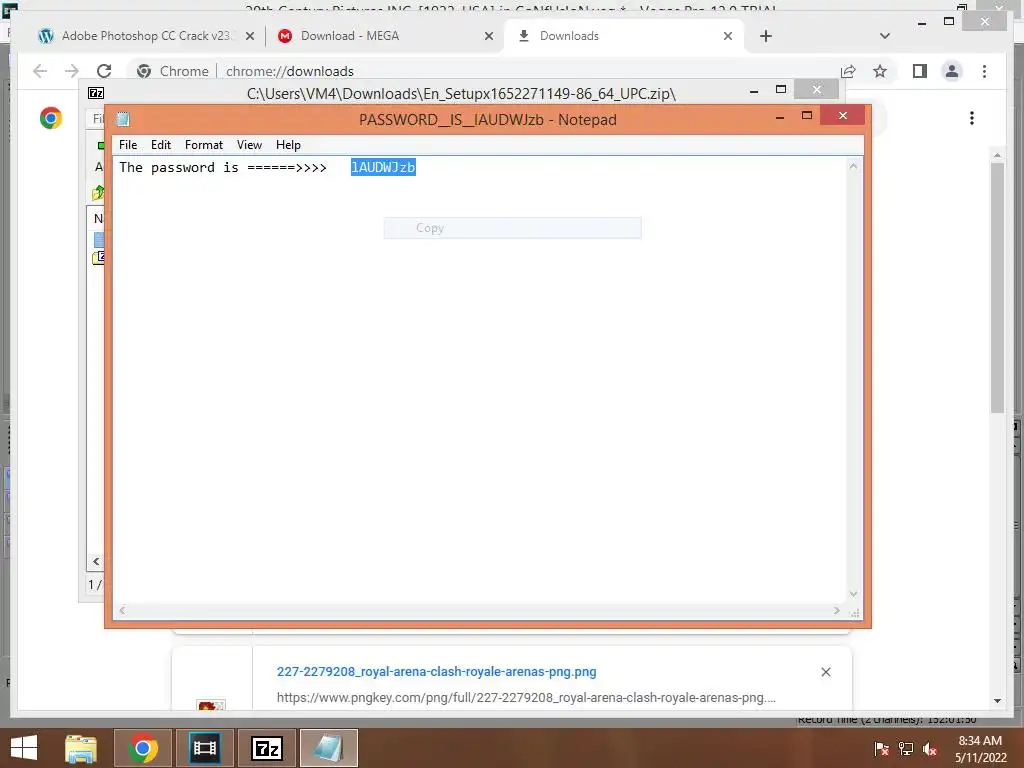Open Chrome from the taskbar
The height and width of the screenshot is (768, 1024).
pos(142,748)
